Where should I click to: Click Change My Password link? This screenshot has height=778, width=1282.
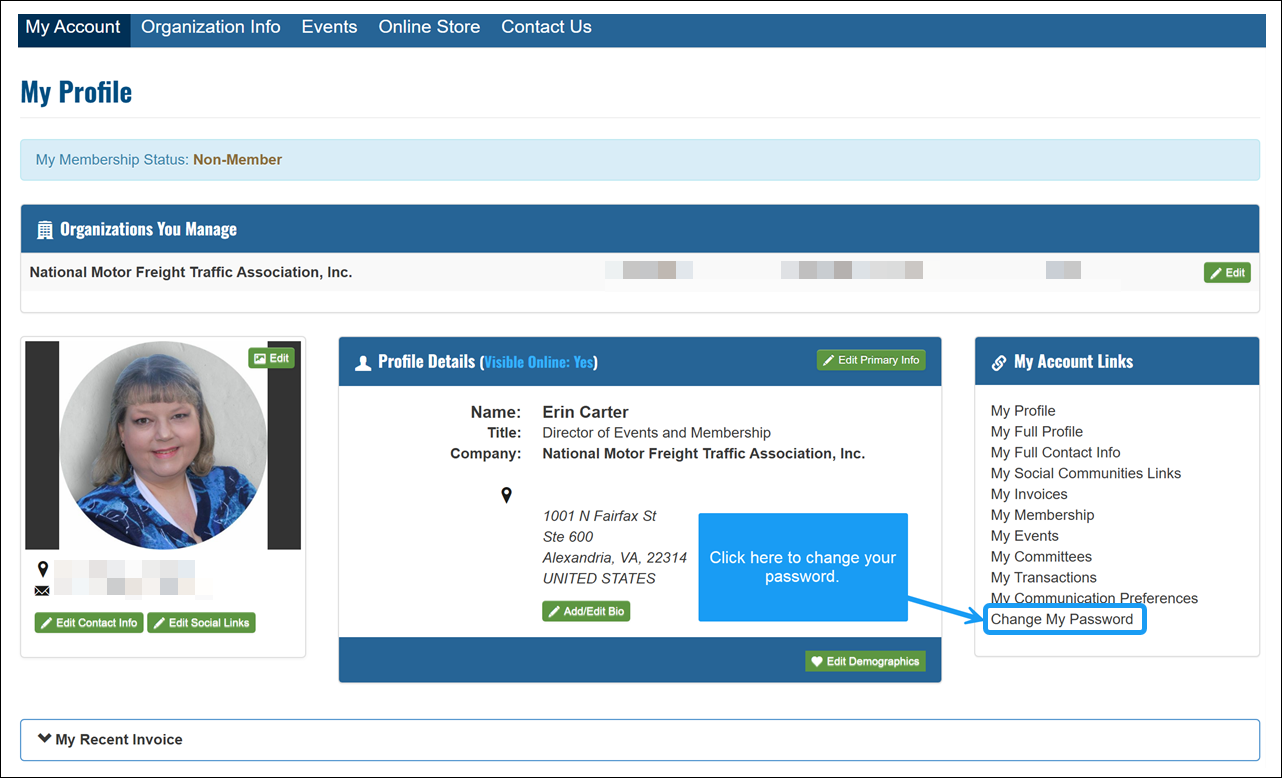[1062, 620]
